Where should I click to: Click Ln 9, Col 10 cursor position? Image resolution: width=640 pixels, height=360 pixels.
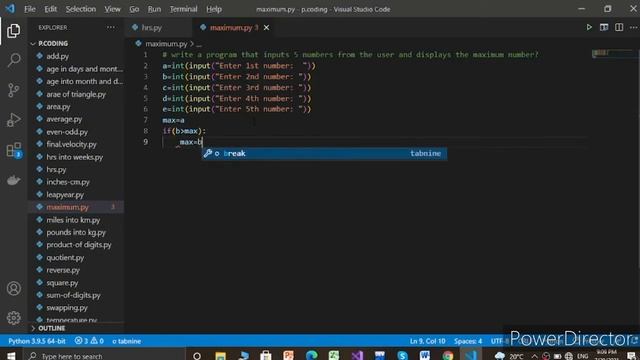click(427, 341)
